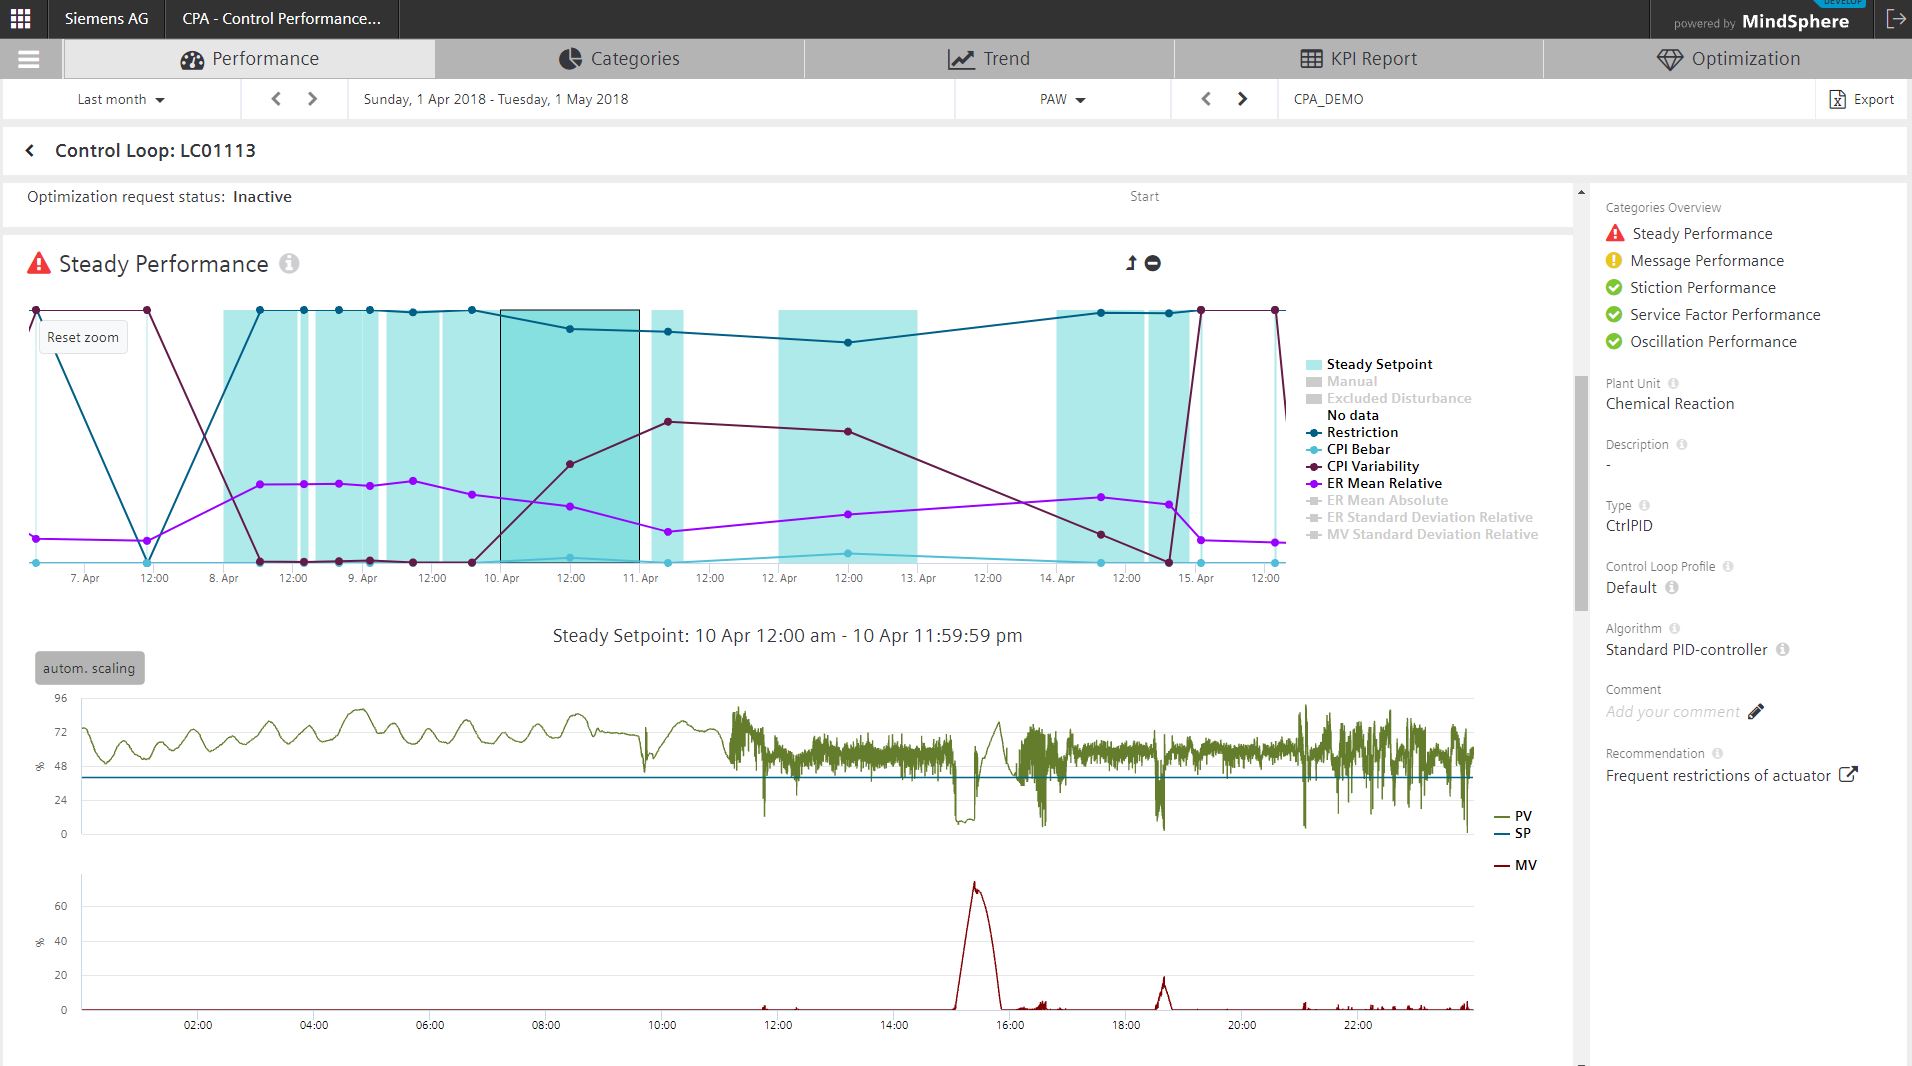Open the Last month time range dropdown
Screen dimensions: 1912x1066
(121, 99)
